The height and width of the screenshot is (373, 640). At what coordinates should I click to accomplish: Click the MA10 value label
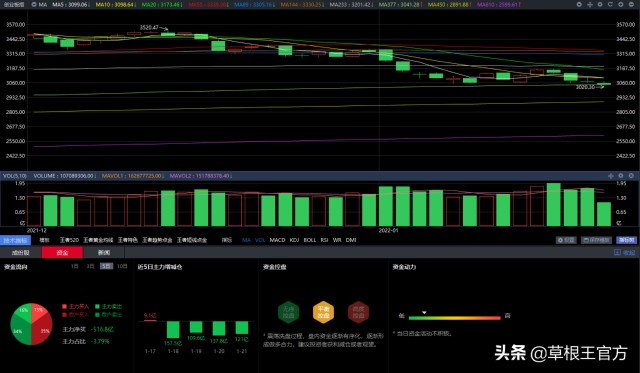tap(116, 4)
